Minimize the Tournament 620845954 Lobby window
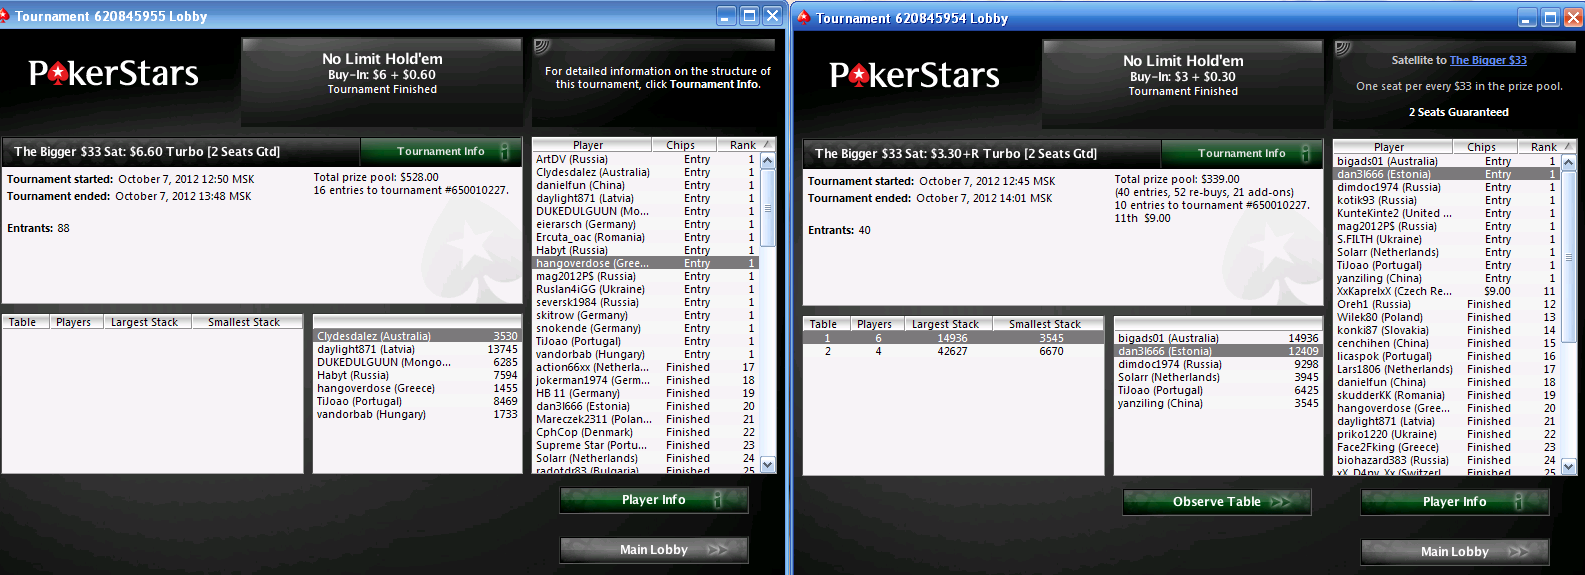1585x575 pixels. click(1527, 18)
